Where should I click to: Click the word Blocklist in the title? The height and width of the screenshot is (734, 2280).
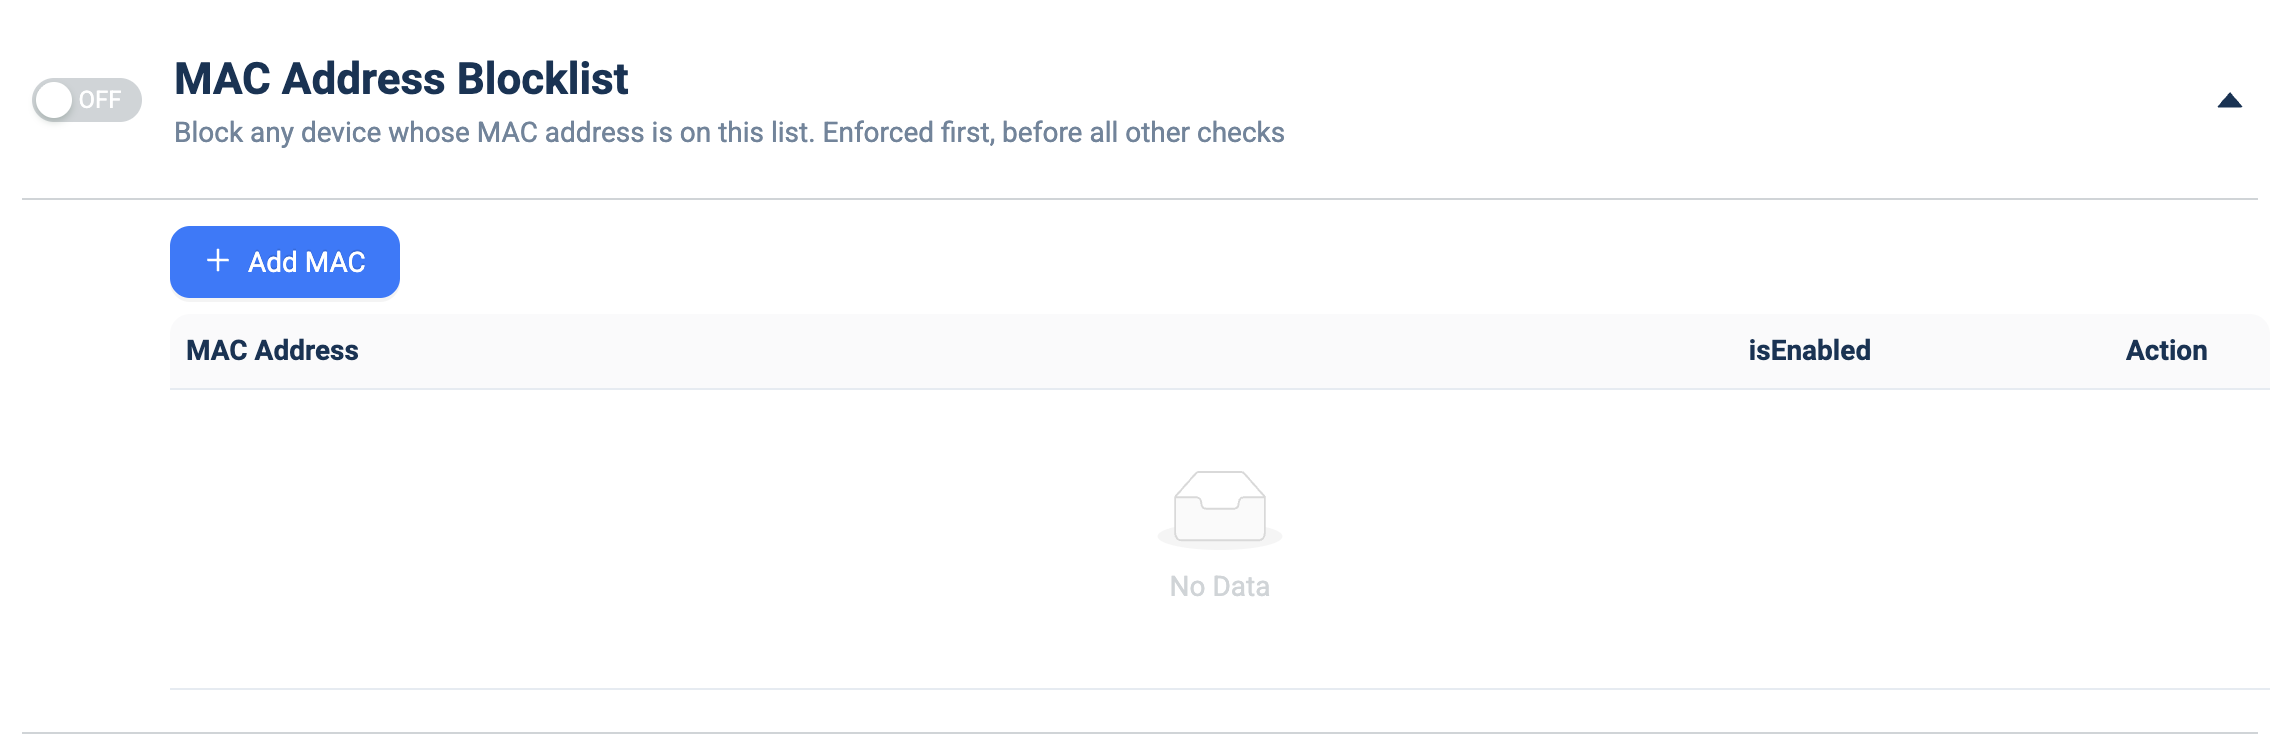[x=543, y=78]
